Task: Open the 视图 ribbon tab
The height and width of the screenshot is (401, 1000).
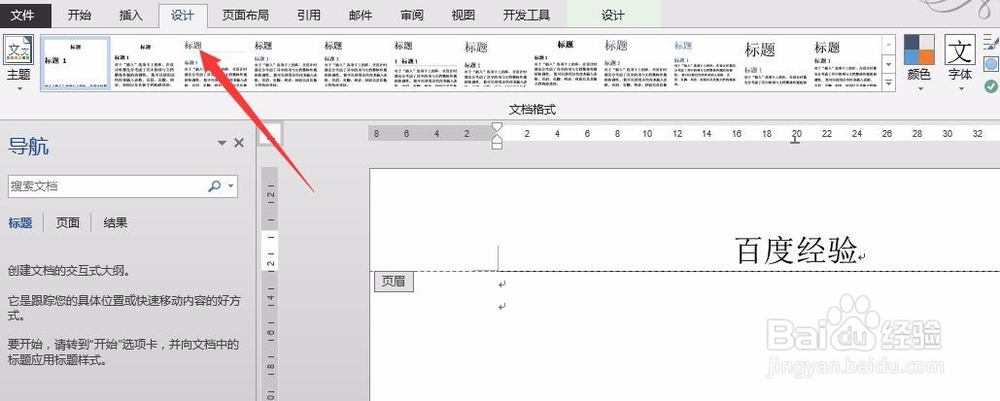Action: pos(463,15)
